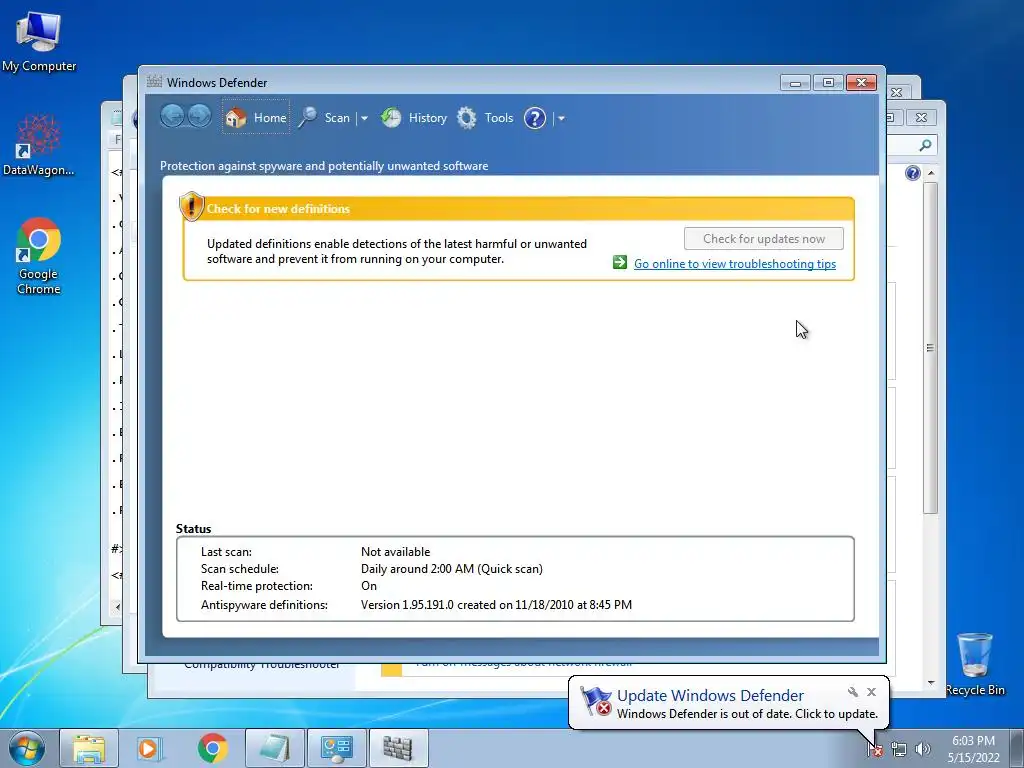Click the Check for updates now button
Screen dimensions: 1024x768
[763, 238]
